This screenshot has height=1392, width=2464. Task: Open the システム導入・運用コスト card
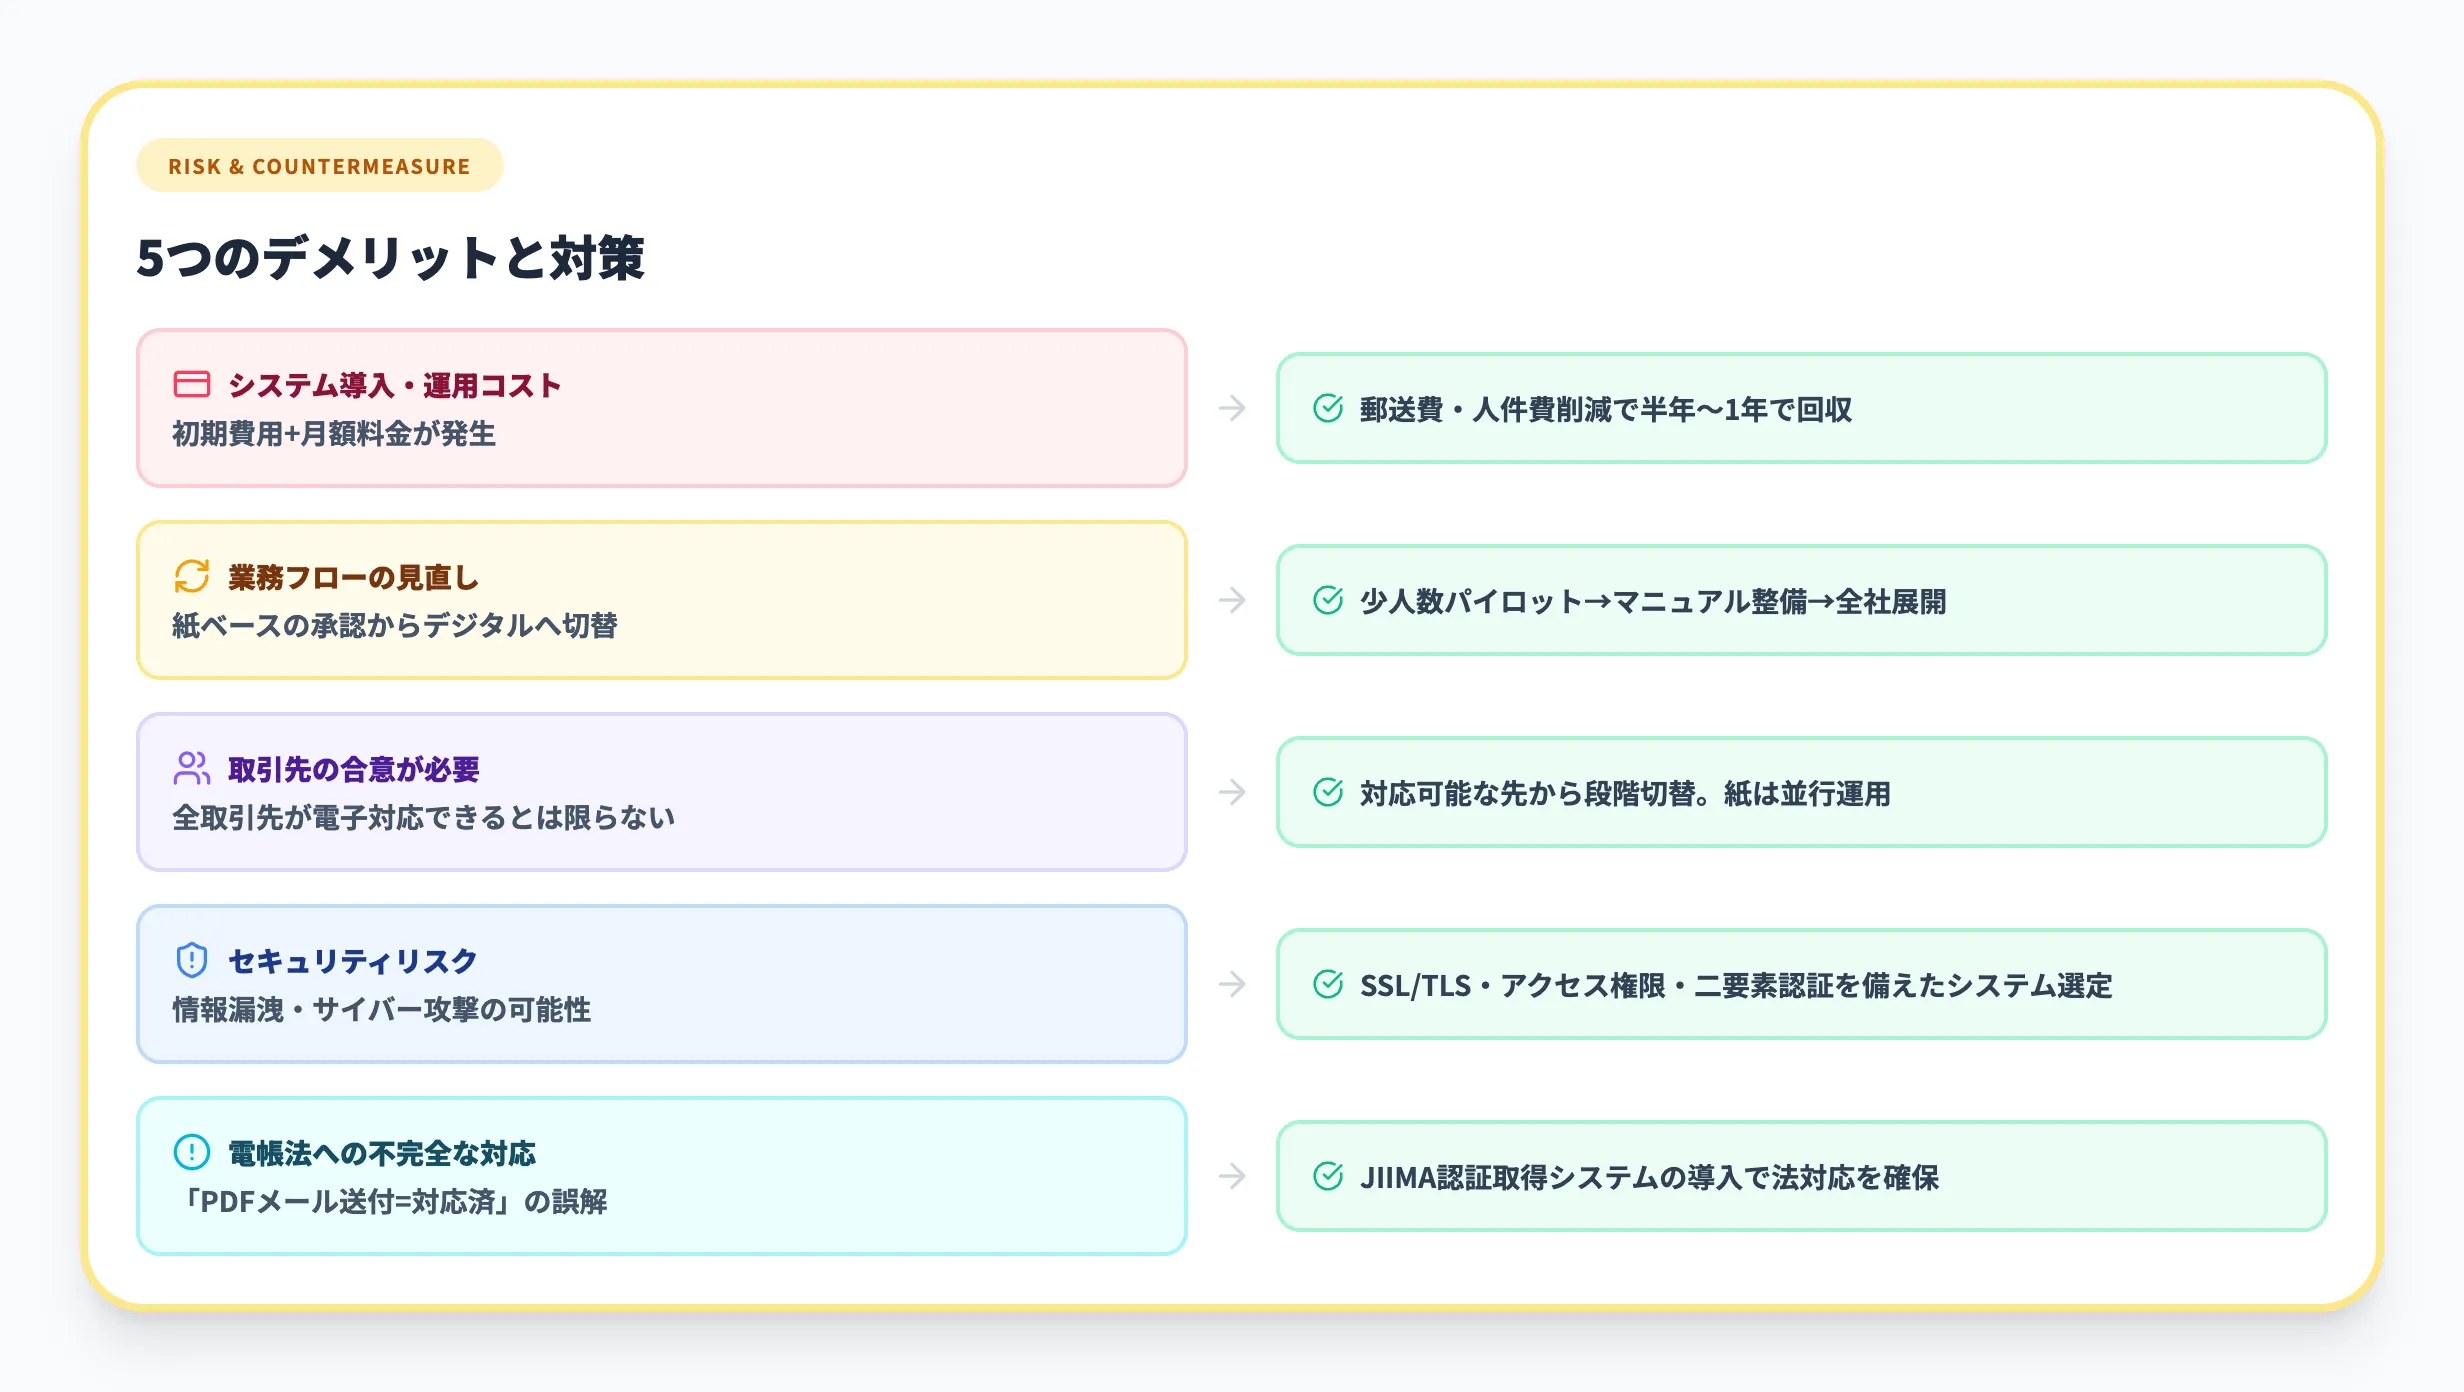tap(660, 408)
